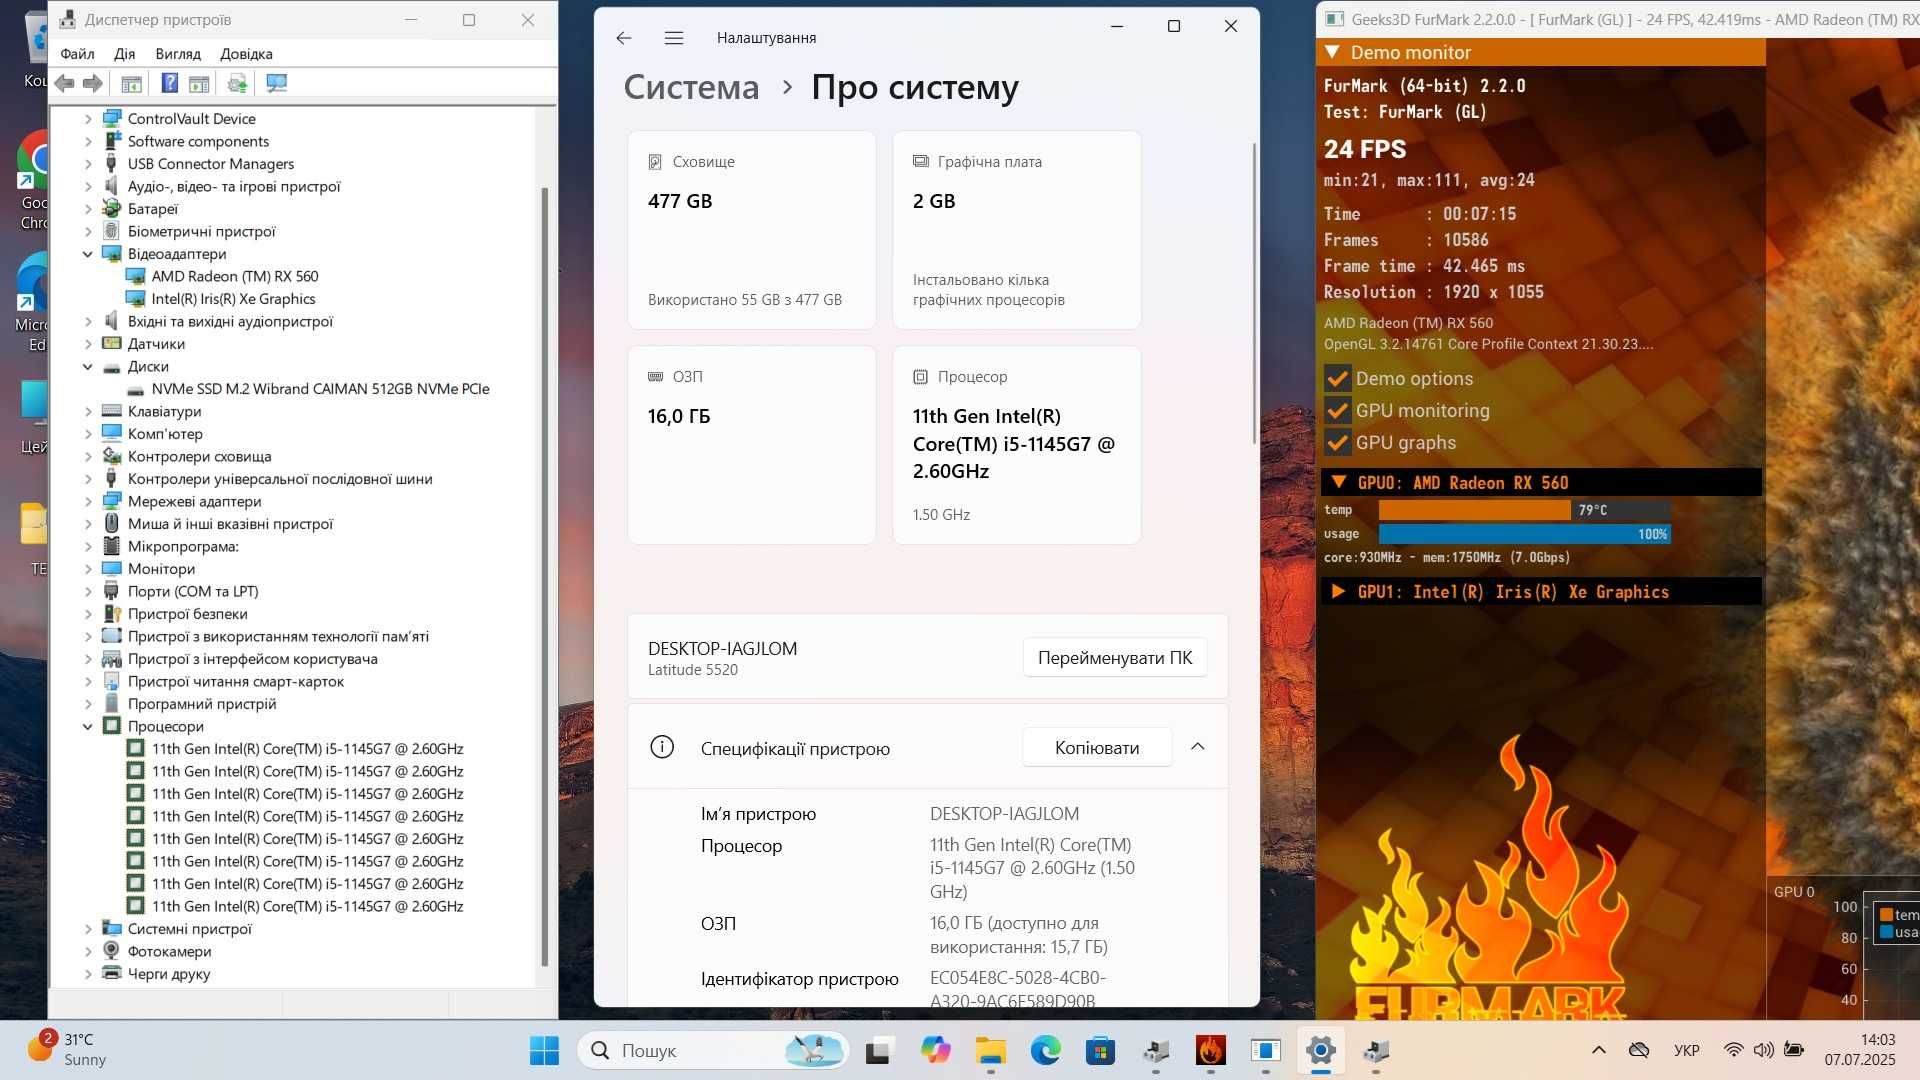Select Intel(R) Iris(R) Xe Graphics device

click(x=233, y=299)
